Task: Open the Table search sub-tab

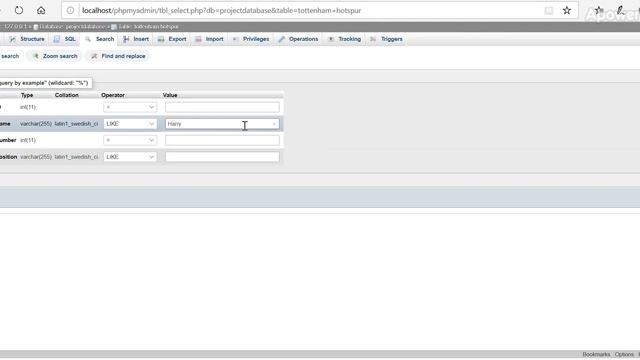Action: click(x=10, y=56)
